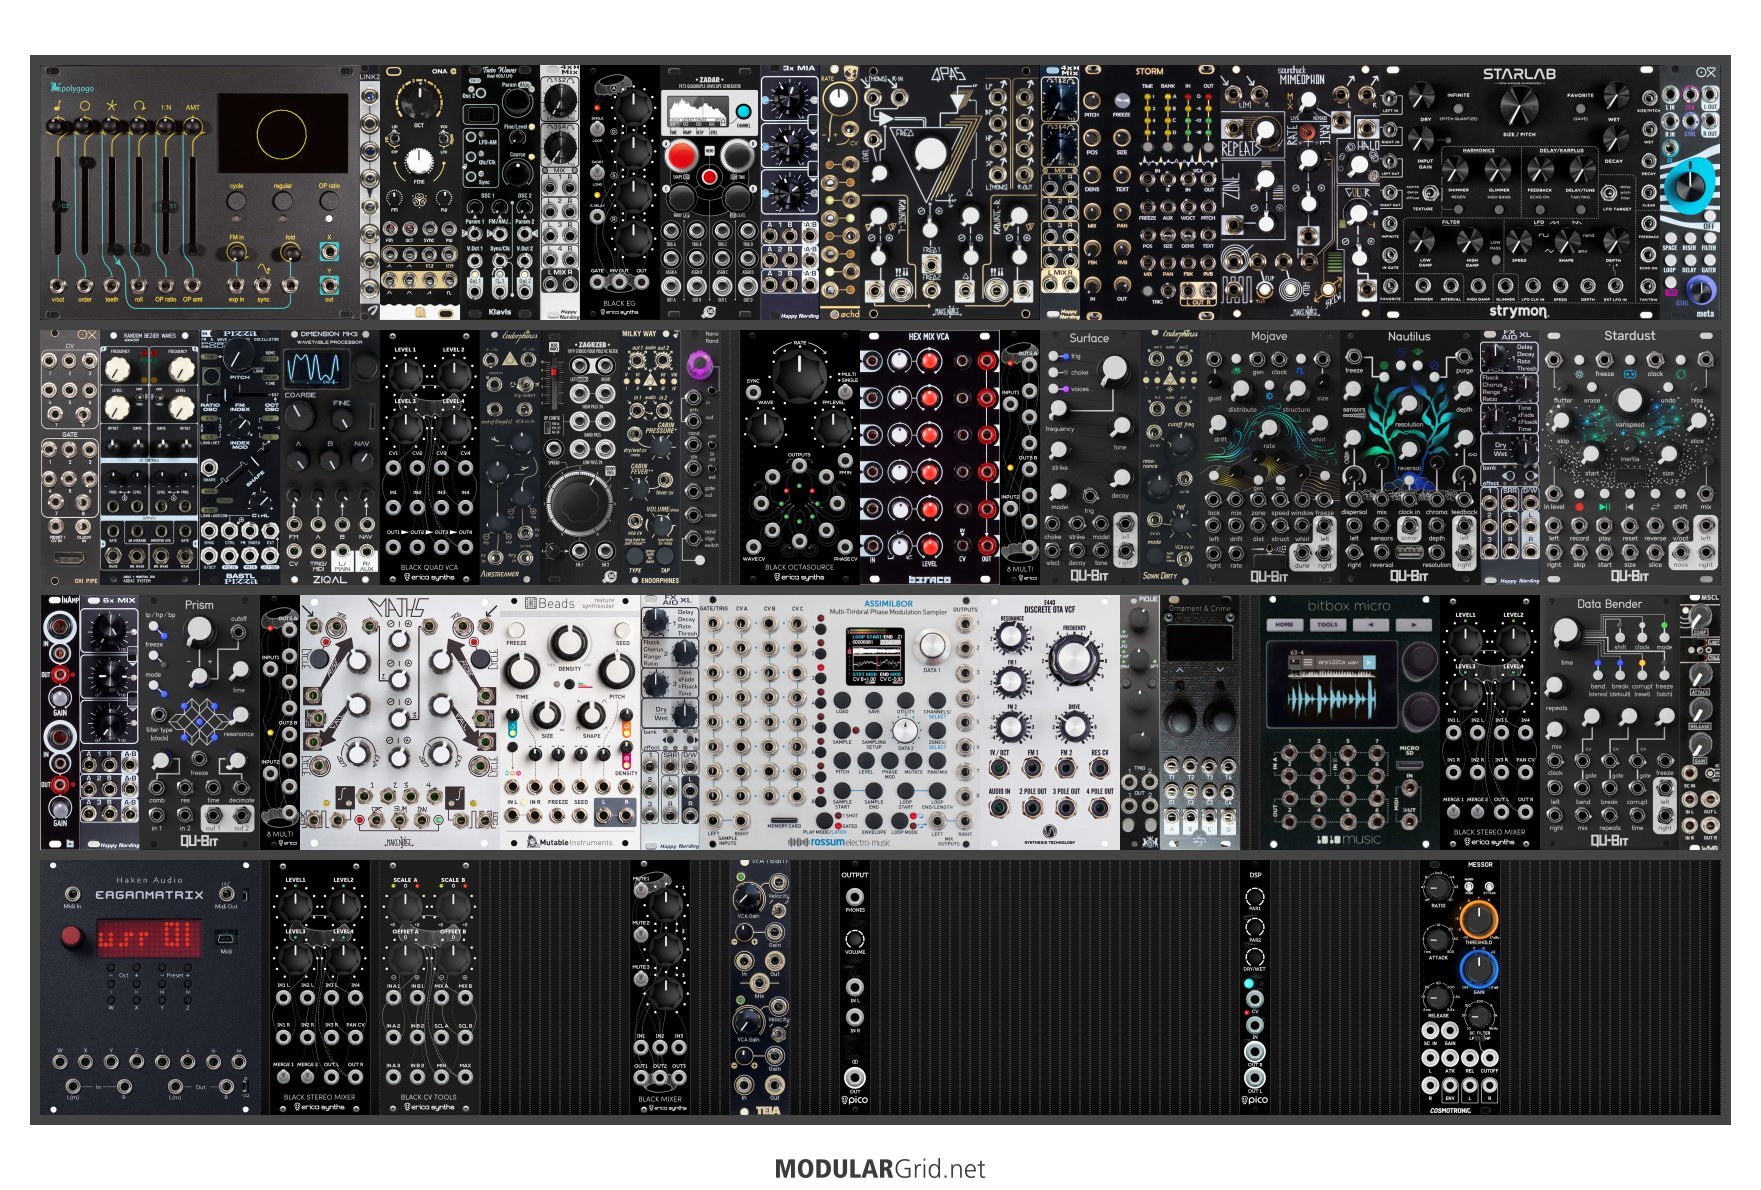1761x1190 pixels.
Task: Click the polygogo X output jack
Action: point(329,251)
